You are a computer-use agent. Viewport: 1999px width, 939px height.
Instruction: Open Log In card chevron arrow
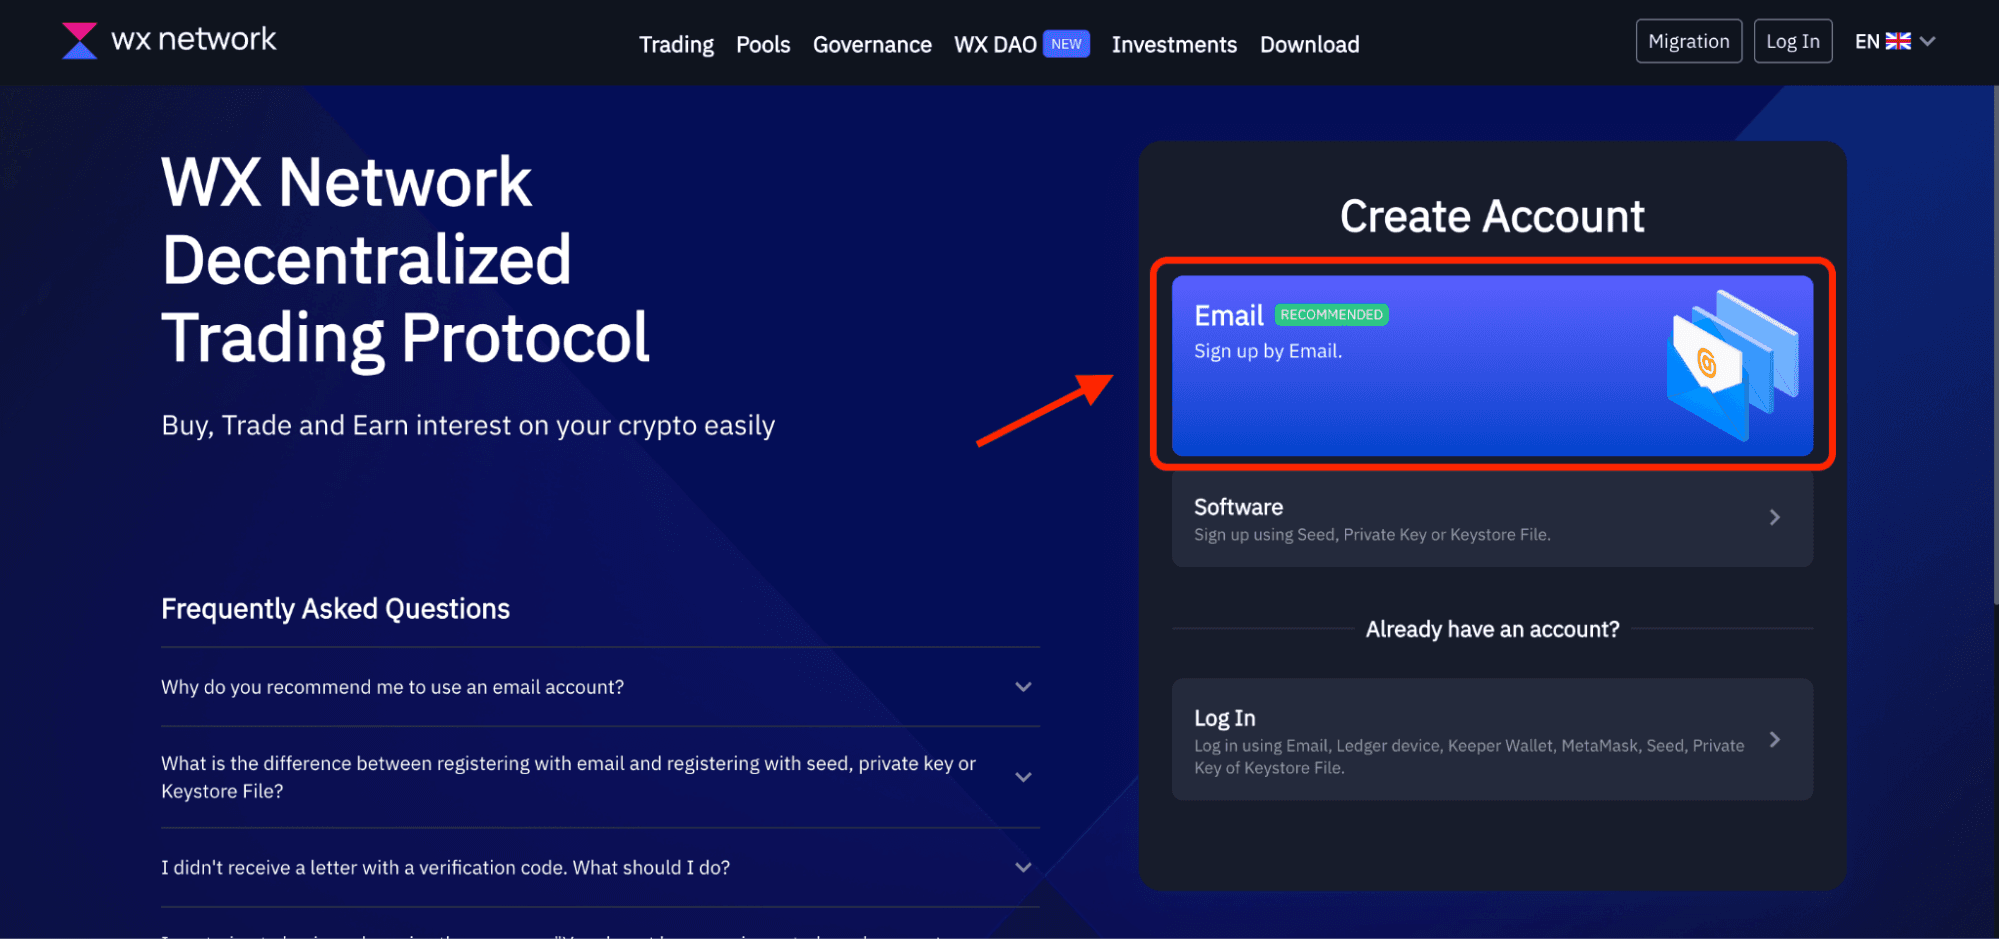[1774, 739]
